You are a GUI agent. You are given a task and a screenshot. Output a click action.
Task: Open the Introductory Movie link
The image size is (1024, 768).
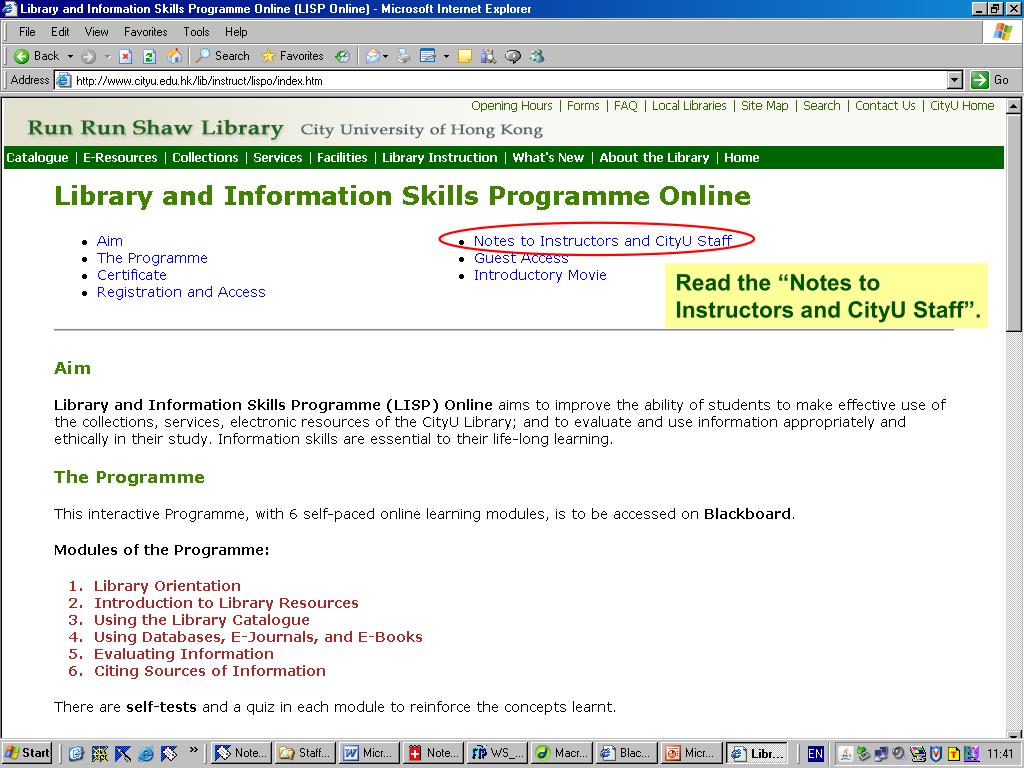(x=540, y=275)
